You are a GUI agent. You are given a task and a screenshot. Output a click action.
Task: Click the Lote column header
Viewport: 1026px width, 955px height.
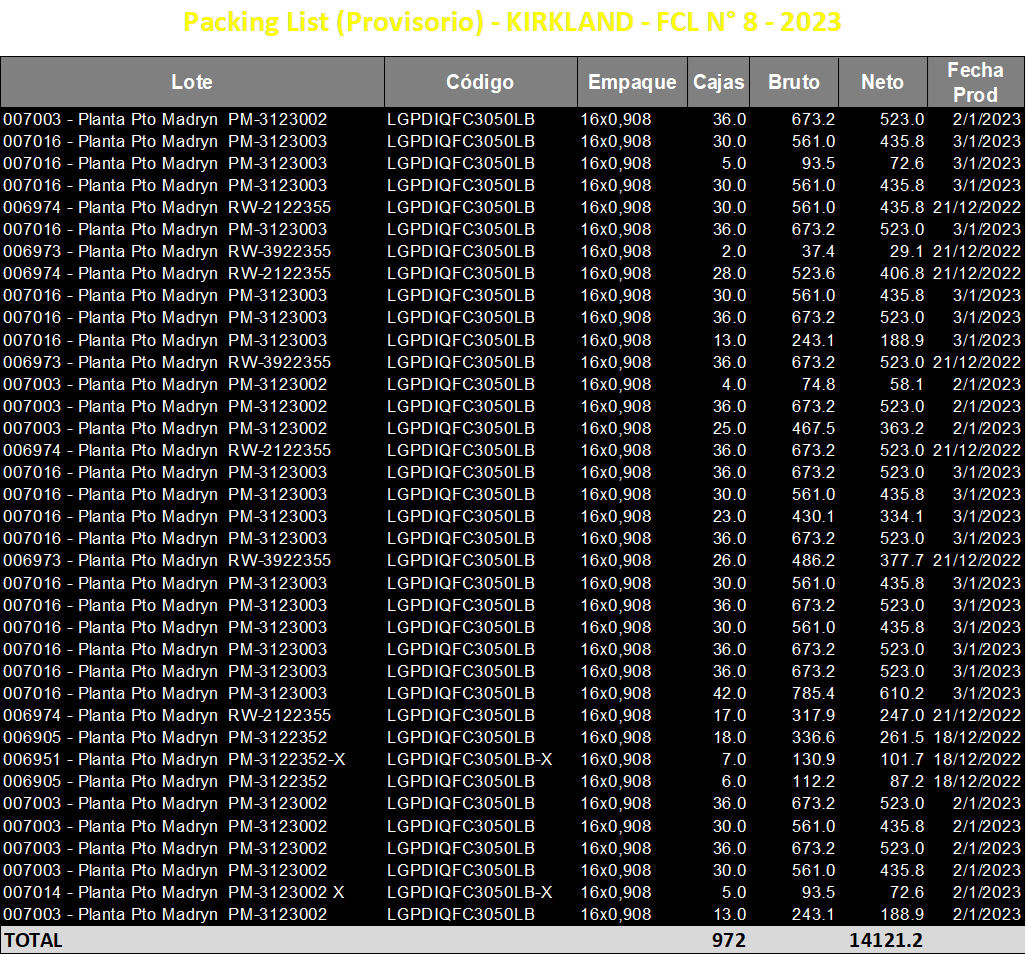pos(192,82)
